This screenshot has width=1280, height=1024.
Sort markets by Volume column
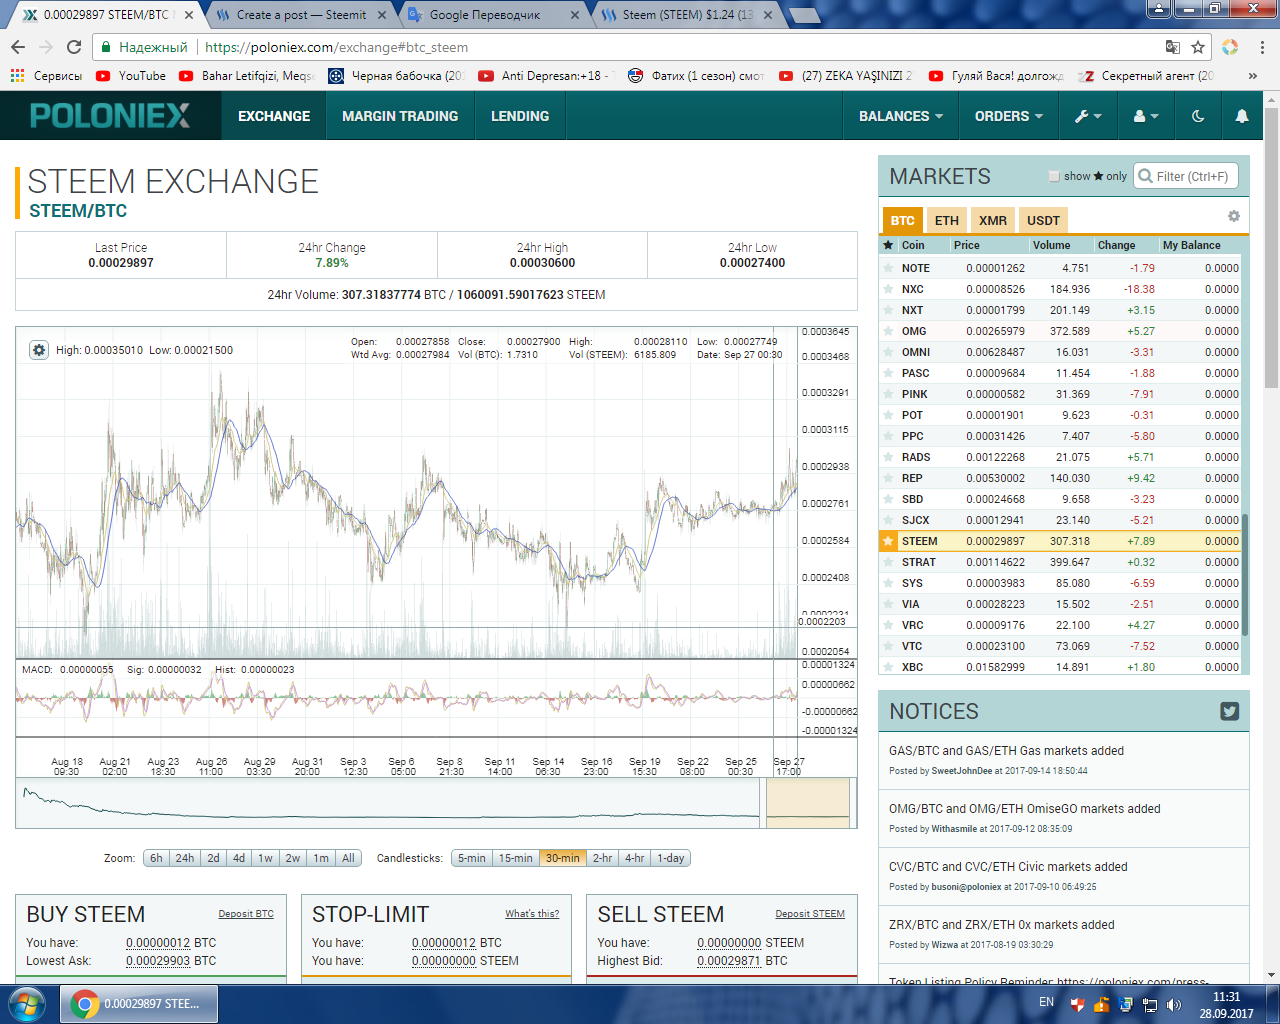click(x=1052, y=245)
